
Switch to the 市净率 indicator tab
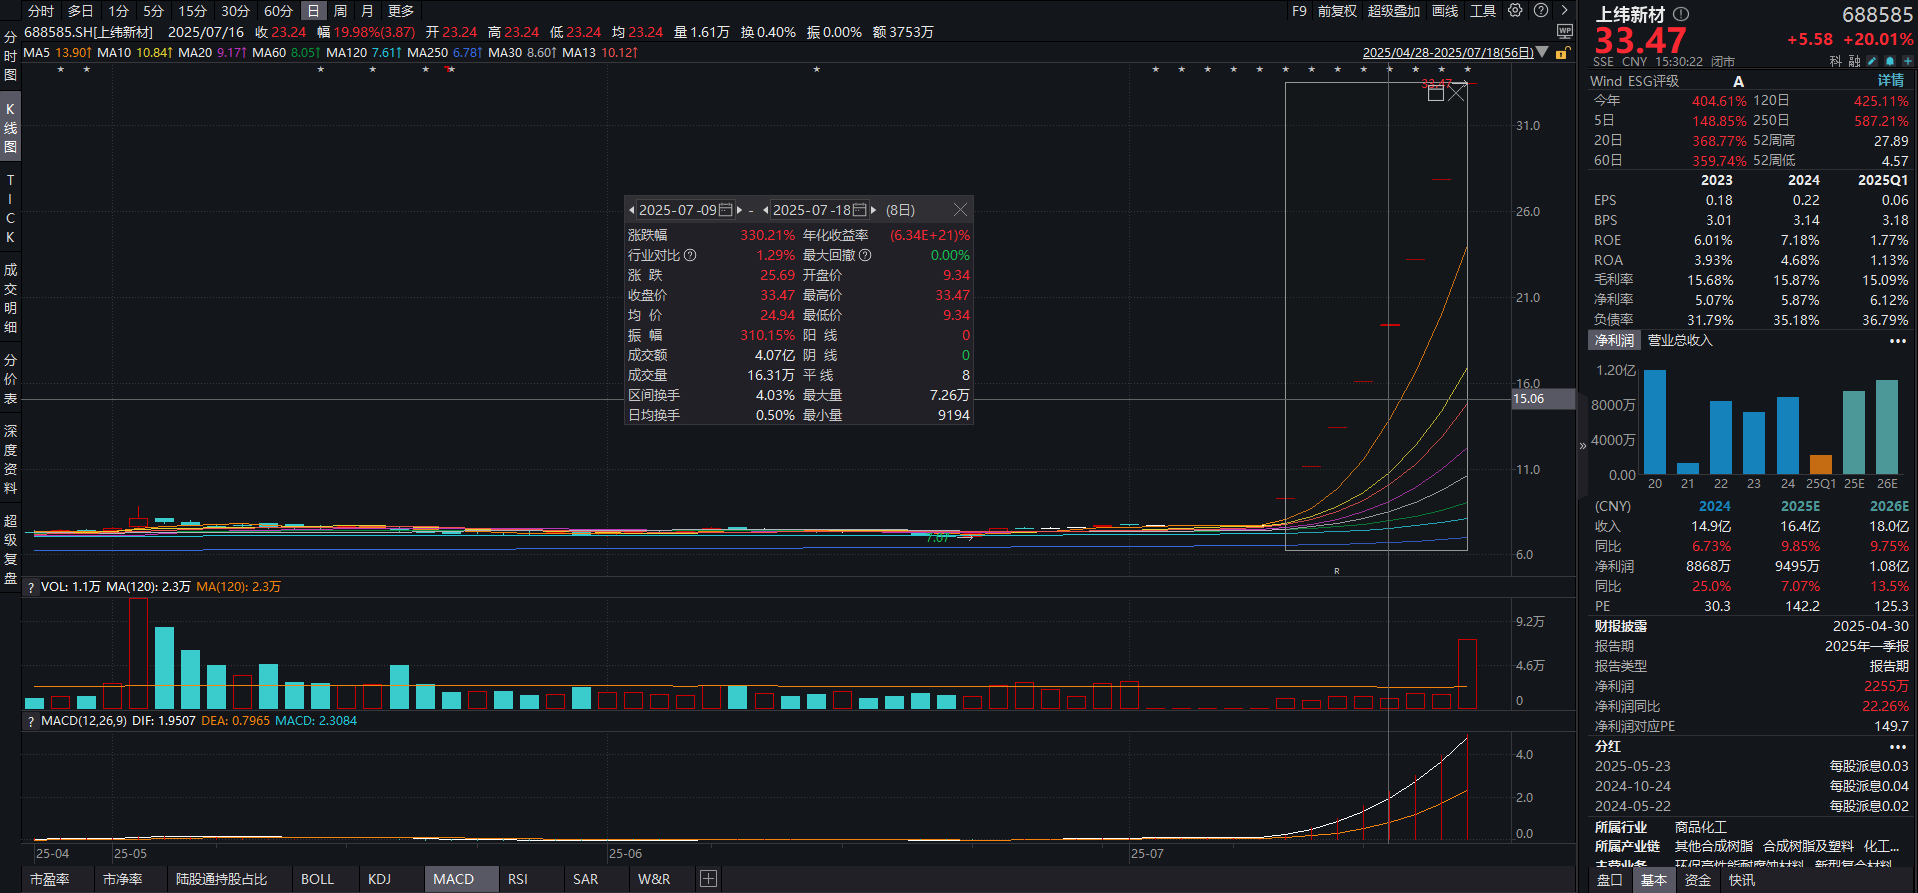123,879
